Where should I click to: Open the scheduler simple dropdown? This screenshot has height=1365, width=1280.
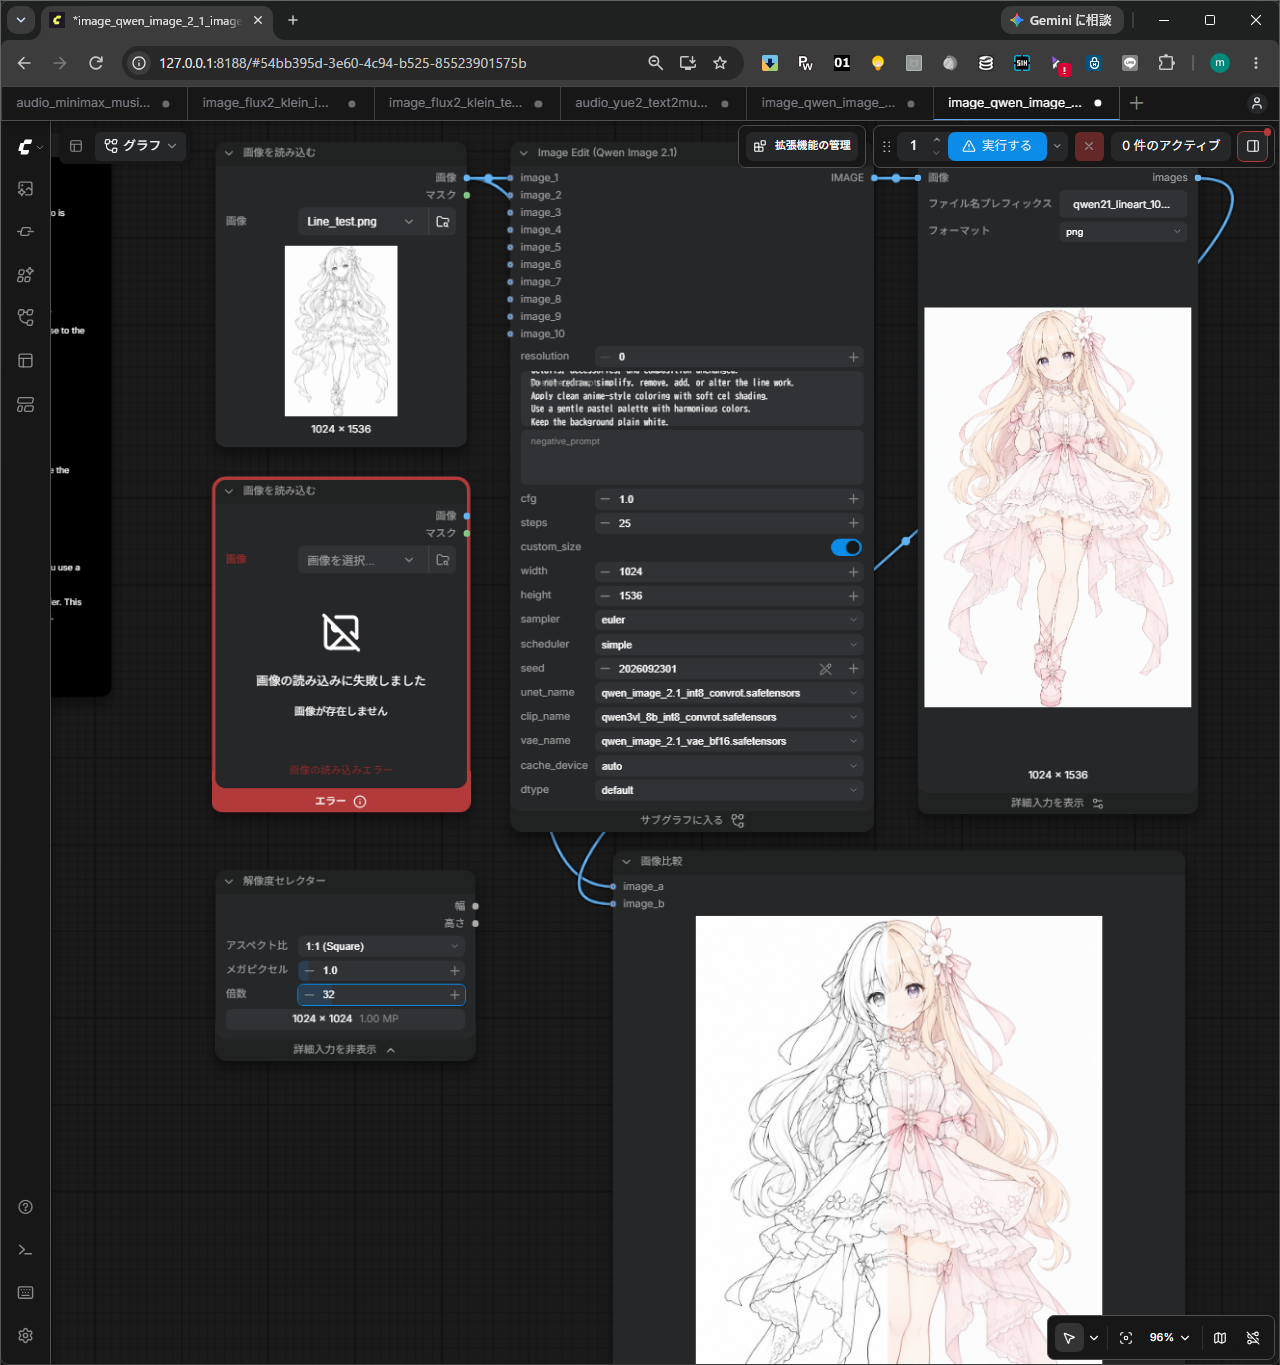click(729, 645)
